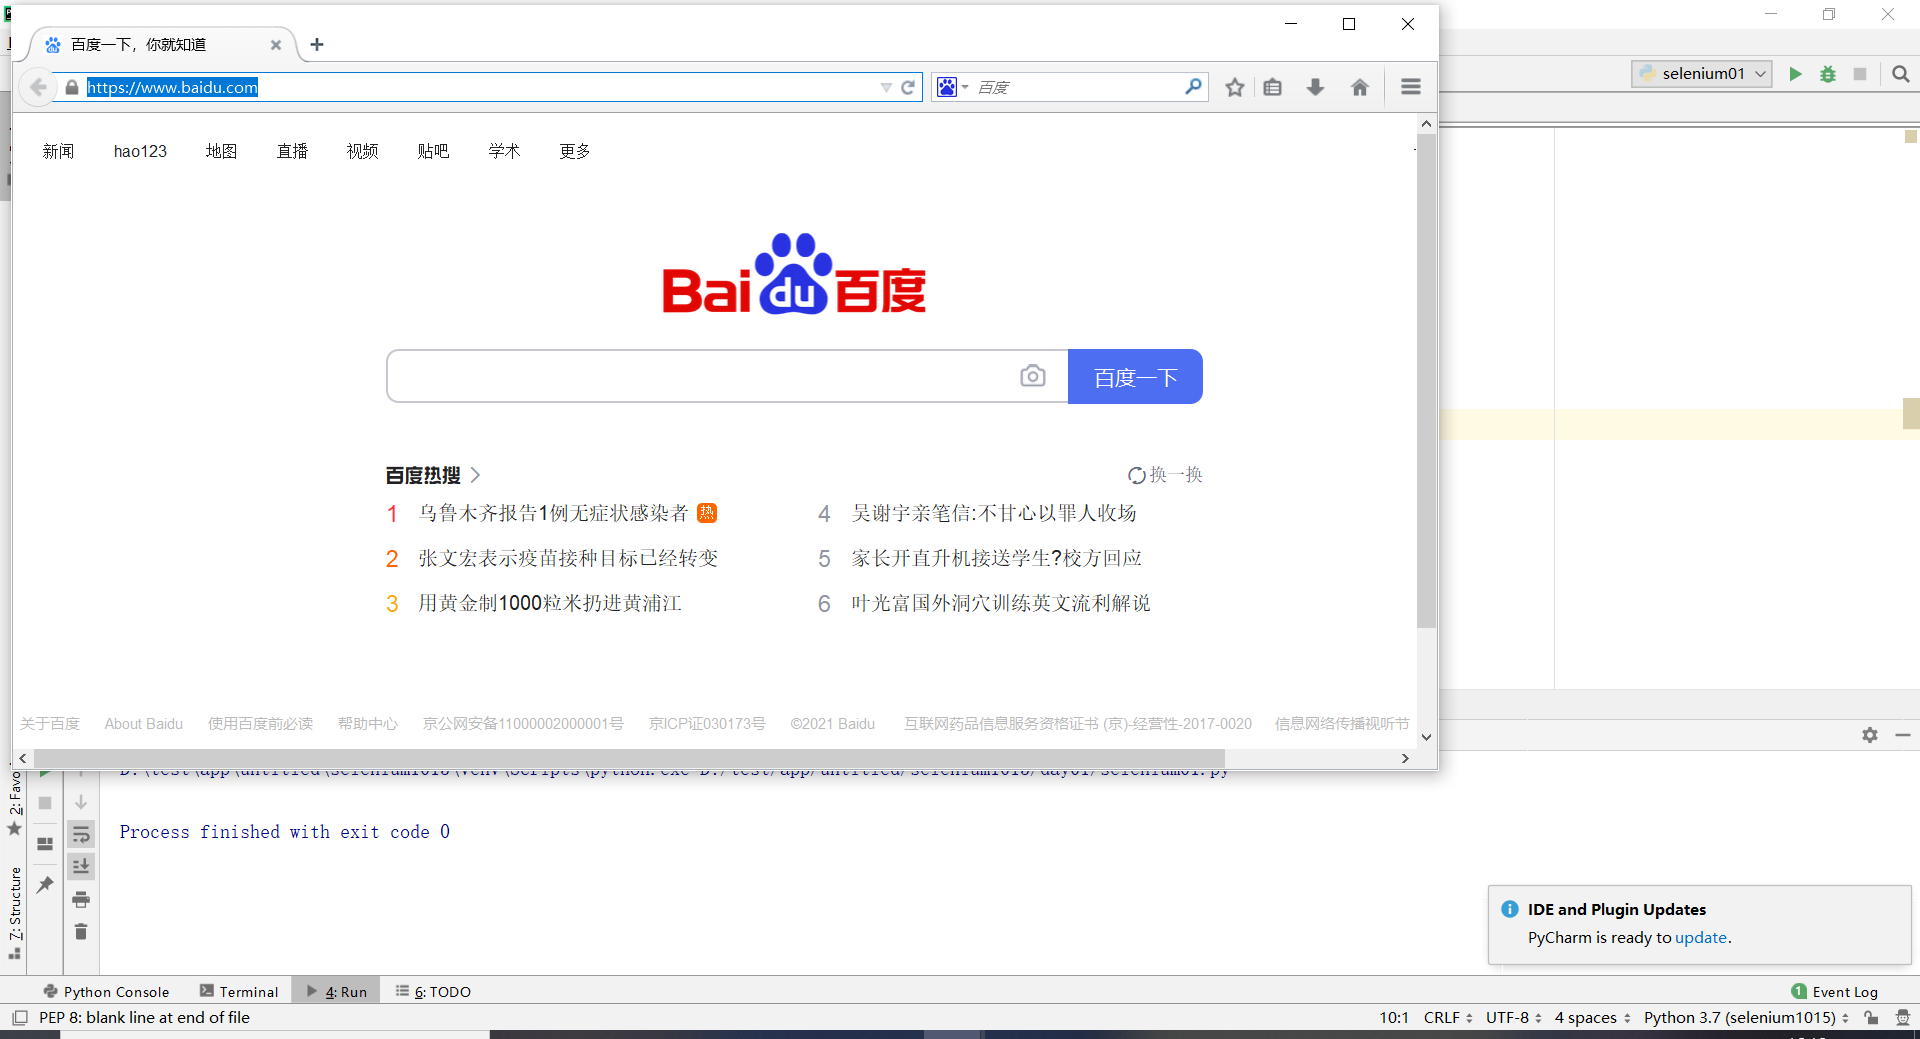This screenshot has width=1920, height=1039.
Task: Open the browser bookmarks list icon
Action: (x=1272, y=87)
